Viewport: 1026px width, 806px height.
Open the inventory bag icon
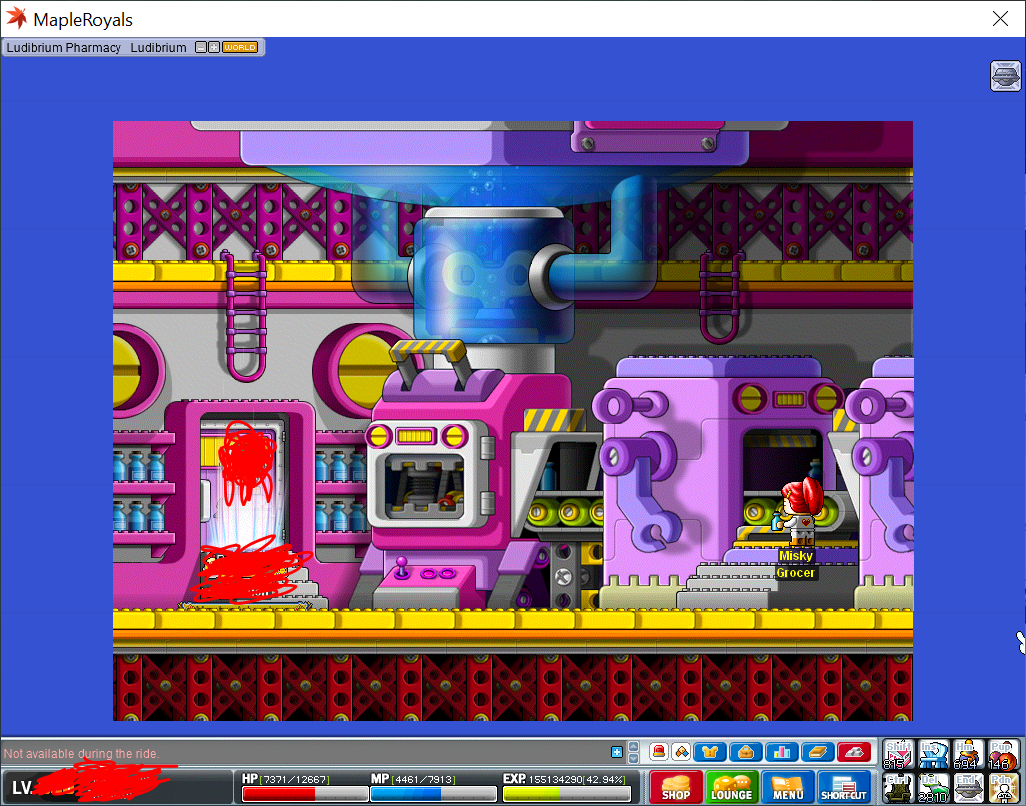(x=745, y=752)
